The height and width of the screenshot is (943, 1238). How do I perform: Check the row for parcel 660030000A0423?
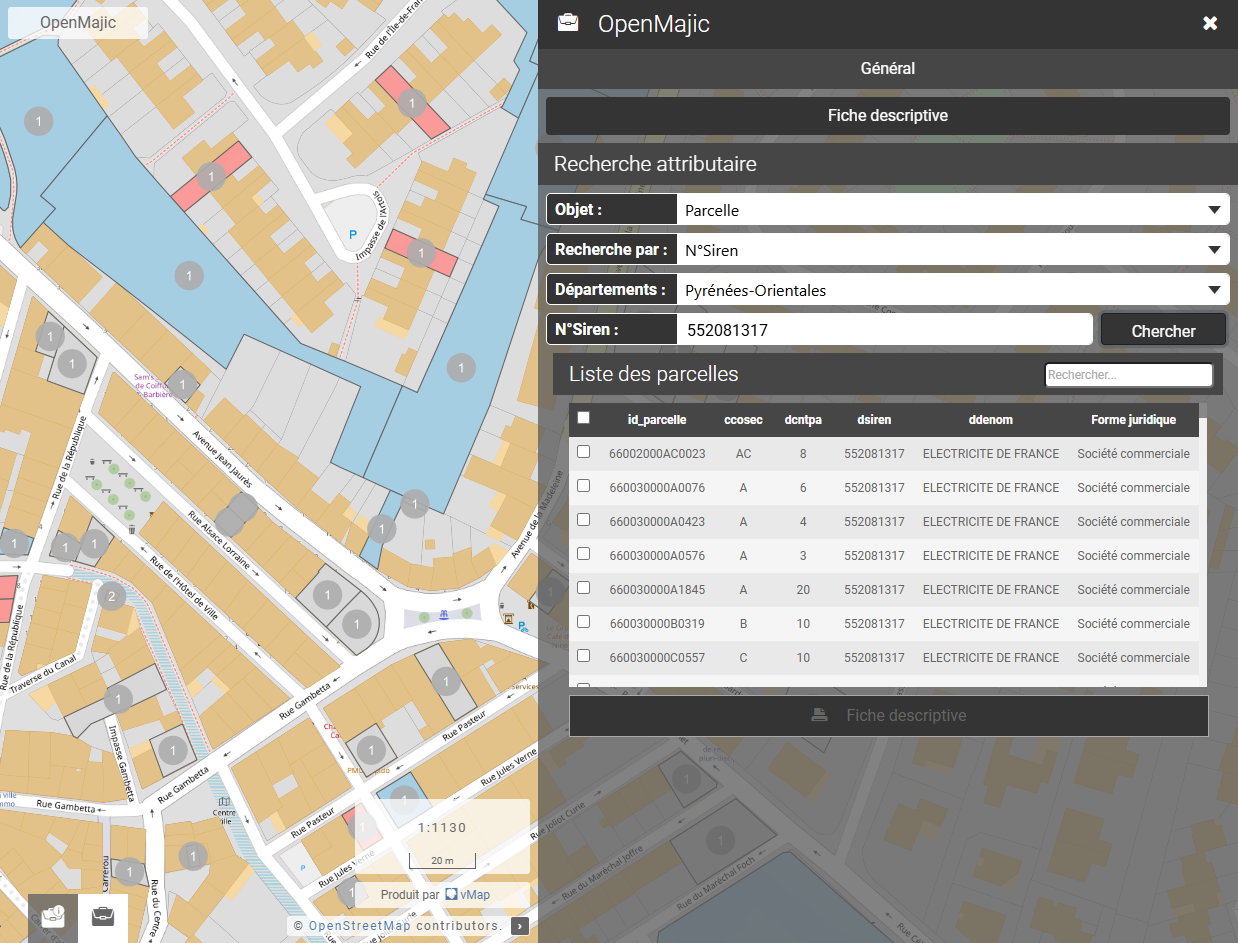coord(584,520)
